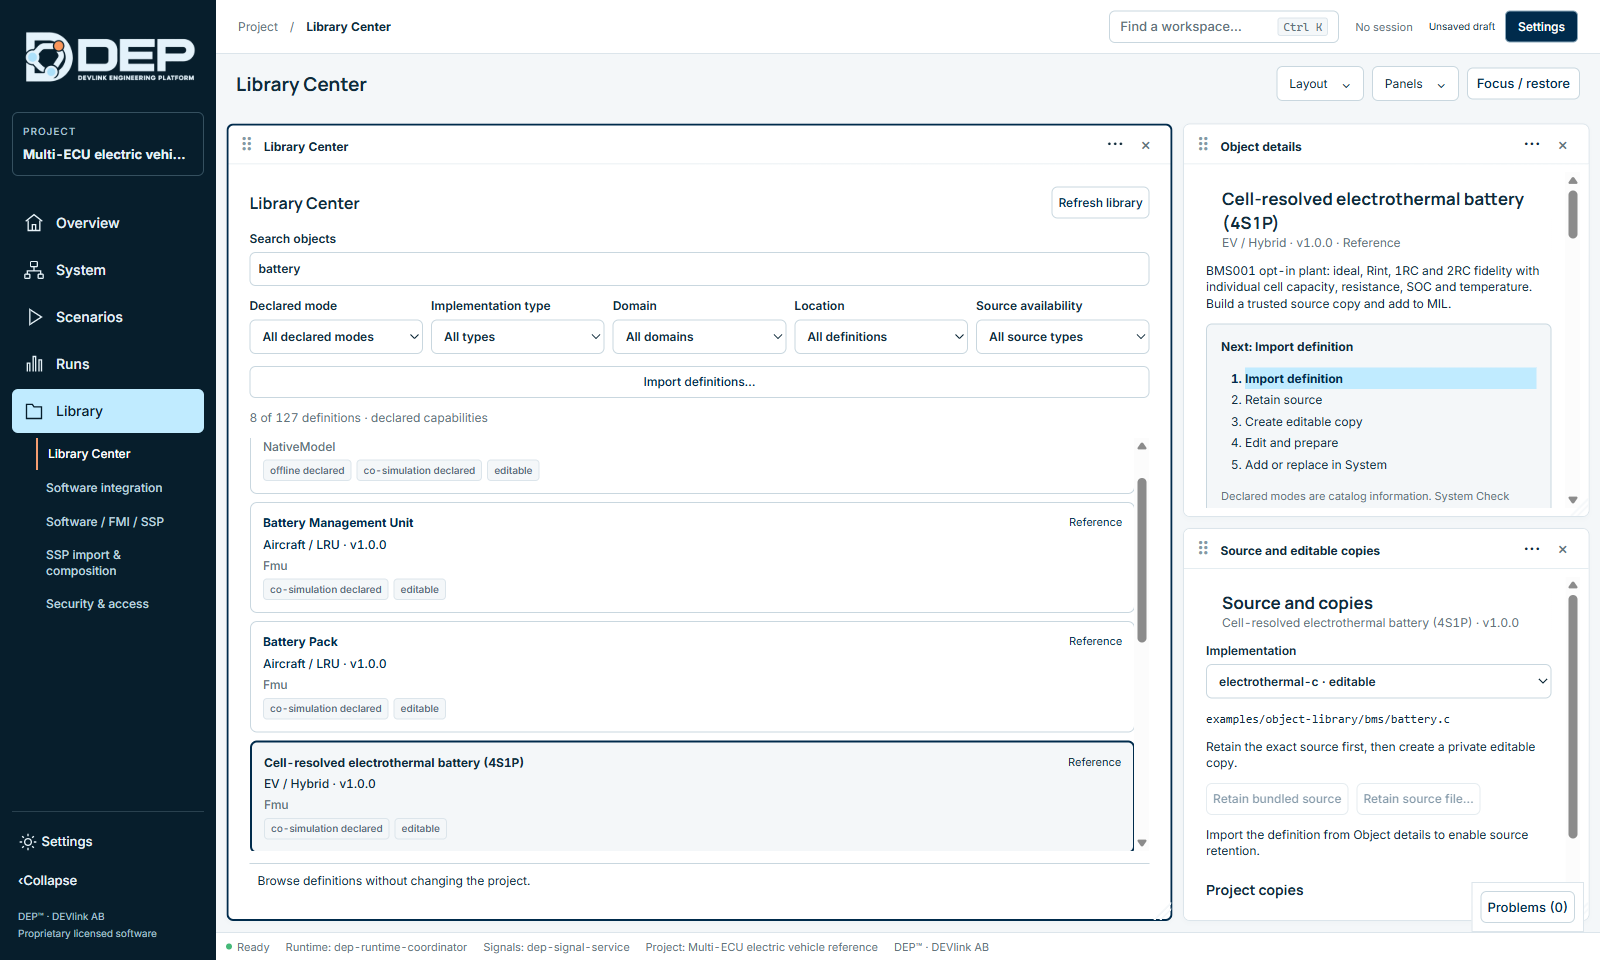Click Object details panel scrollbar
This screenshot has height=960, width=1600.
(x=1573, y=215)
